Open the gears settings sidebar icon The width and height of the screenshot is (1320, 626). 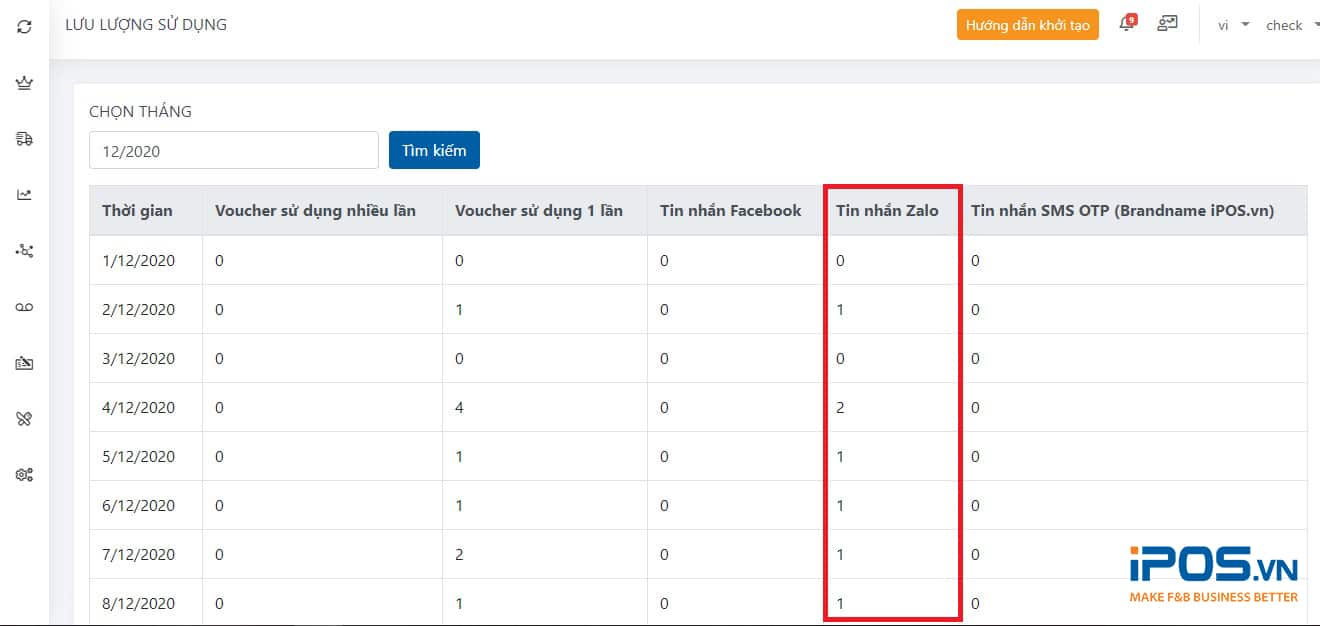click(25, 475)
